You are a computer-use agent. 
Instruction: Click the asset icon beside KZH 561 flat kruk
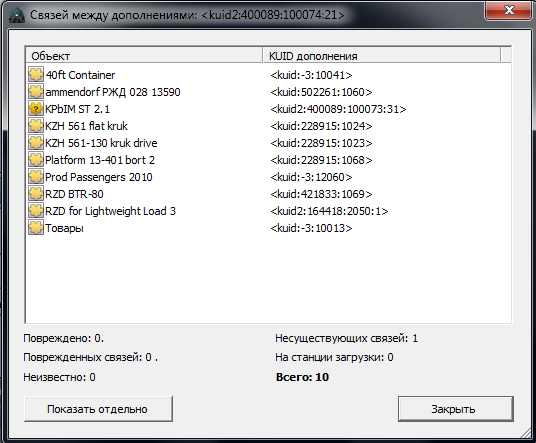click(36, 126)
